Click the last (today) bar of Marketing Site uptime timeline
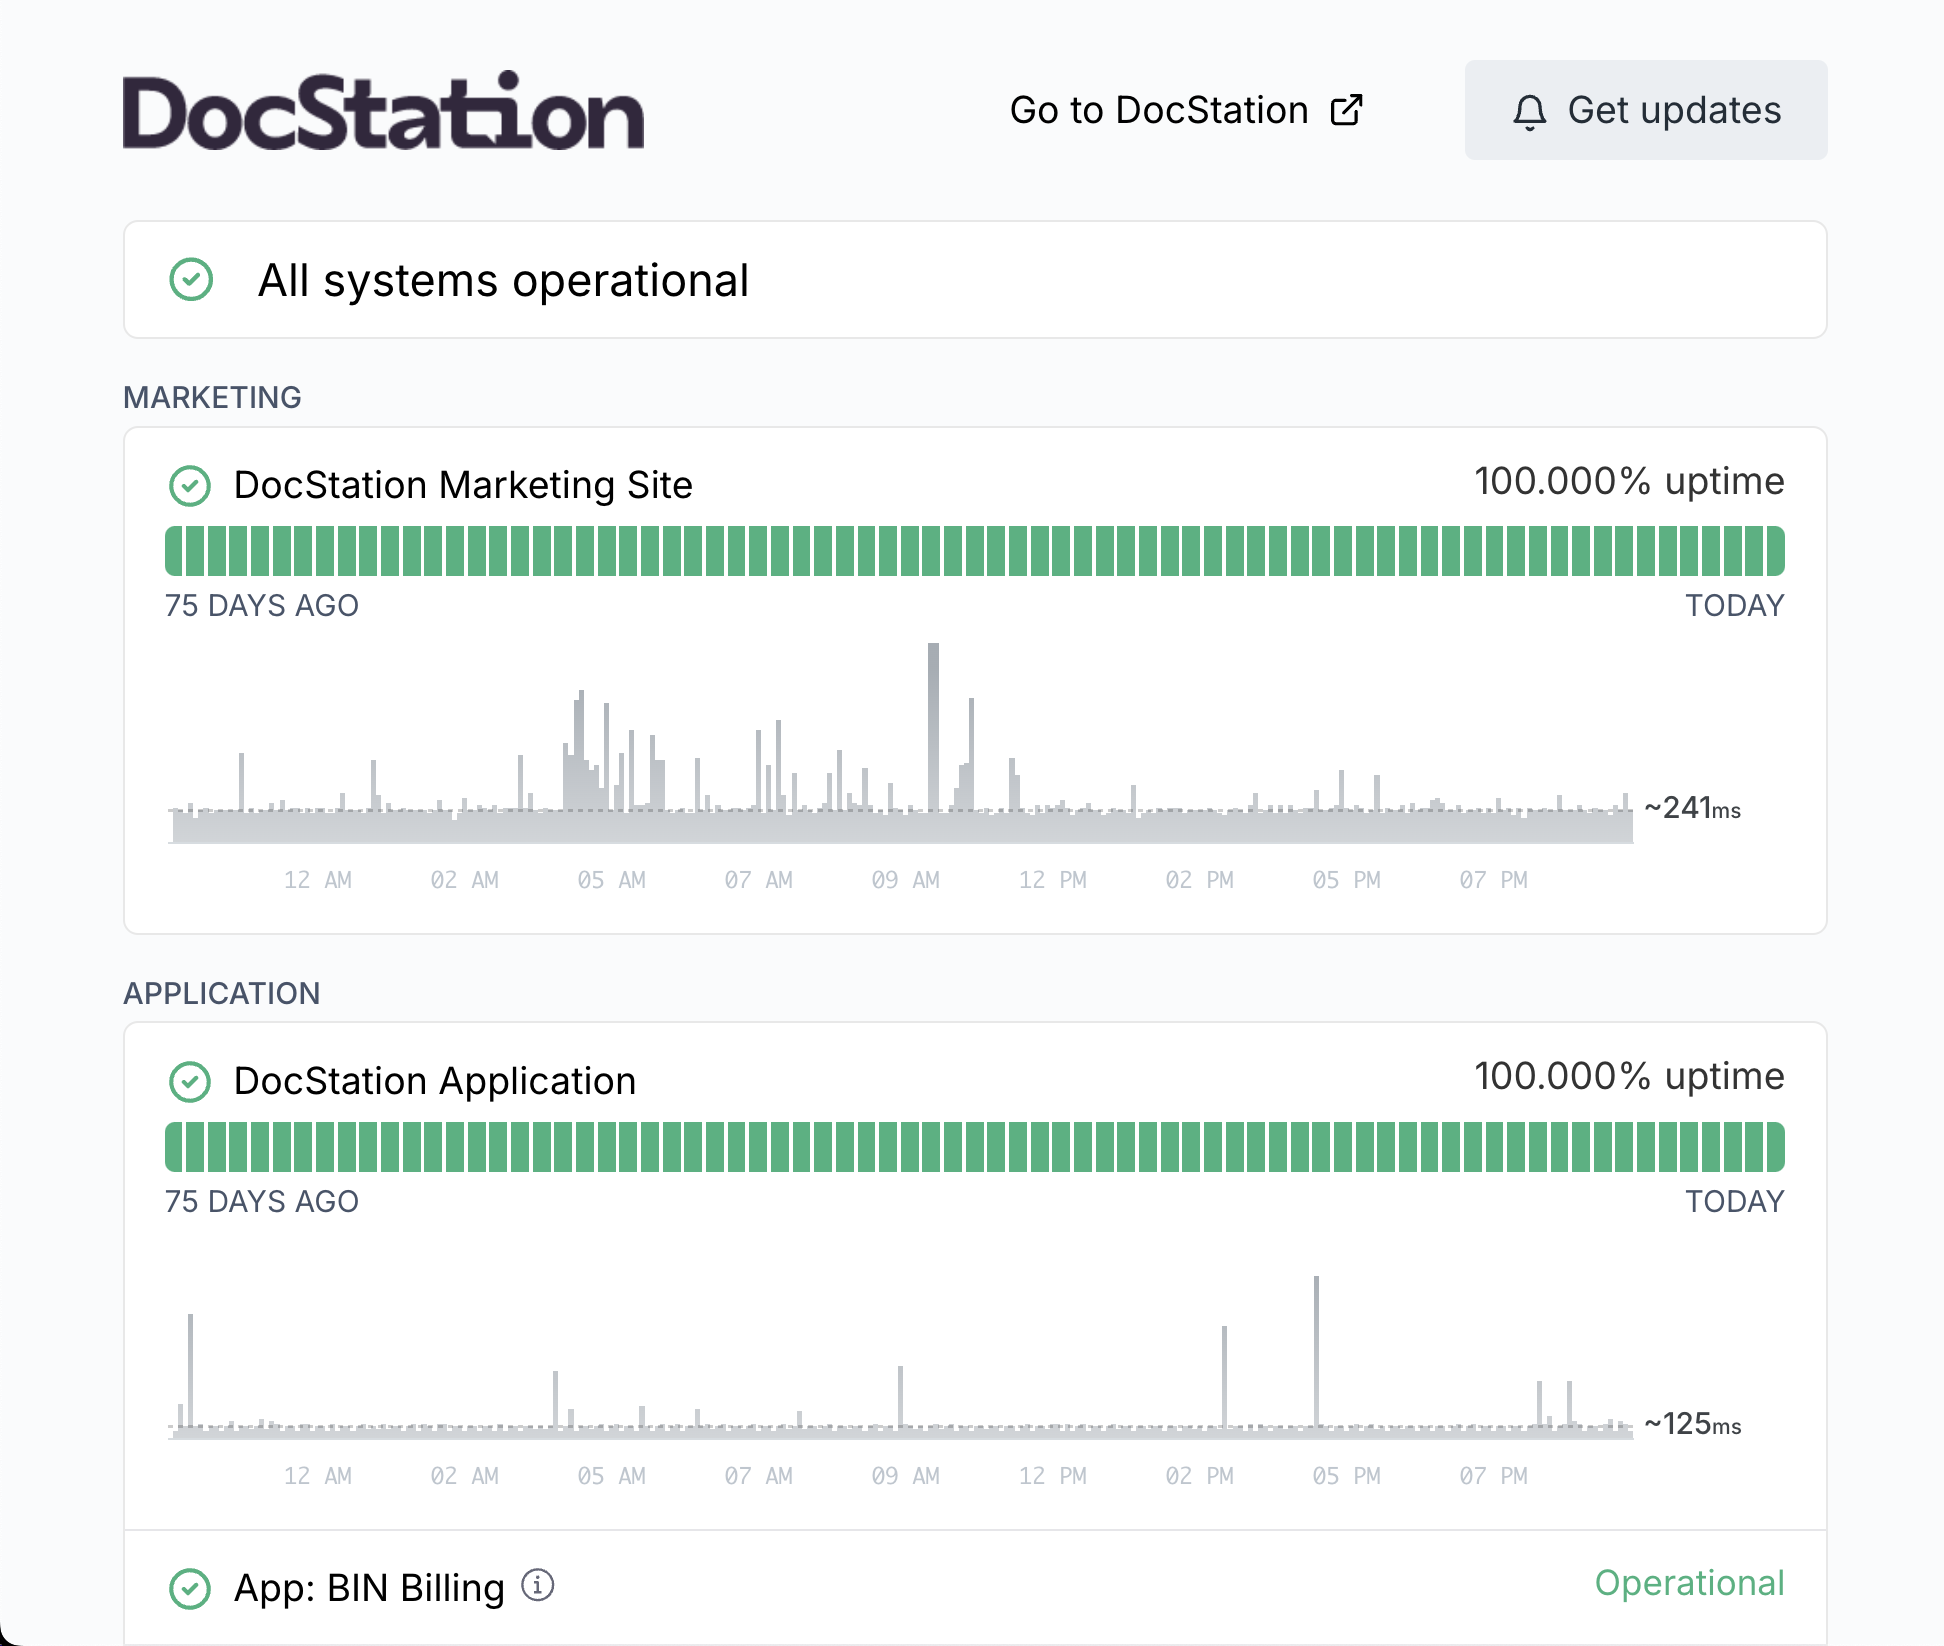The image size is (1944, 1646). point(1776,551)
